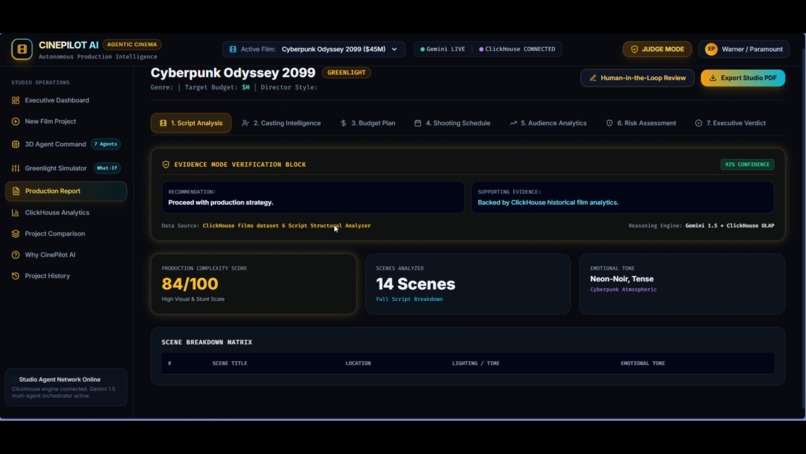This screenshot has width=806, height=454.
Task: Click the Export Studio PDF button
Action: click(743, 78)
